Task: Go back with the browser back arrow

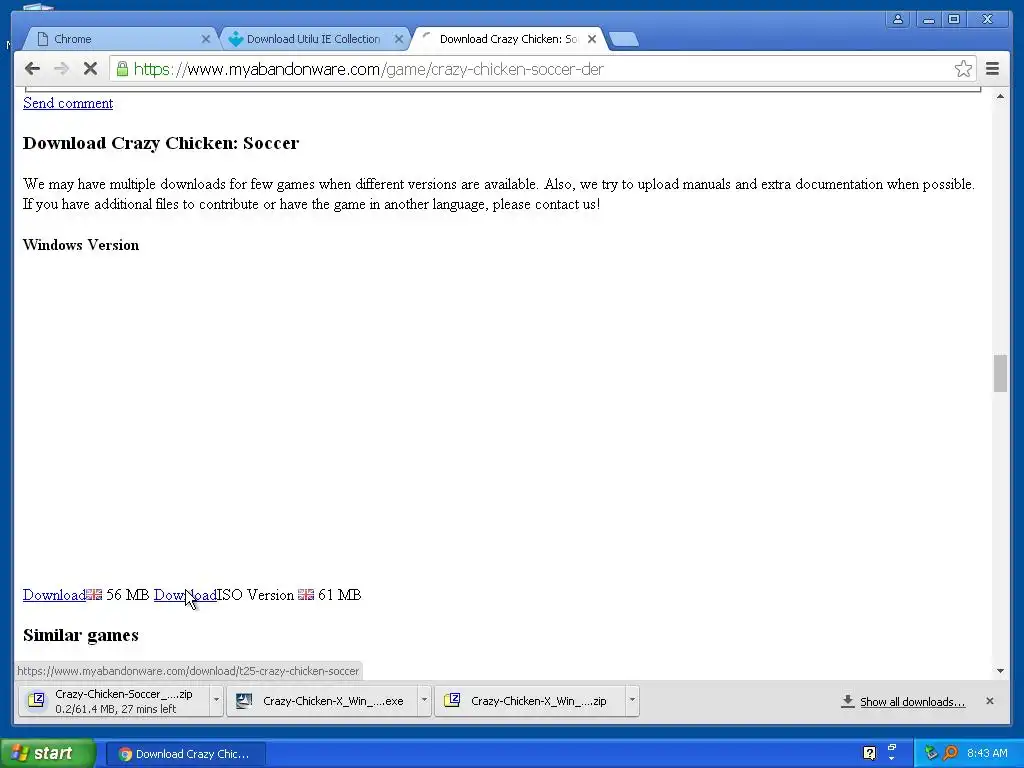Action: (x=32, y=69)
